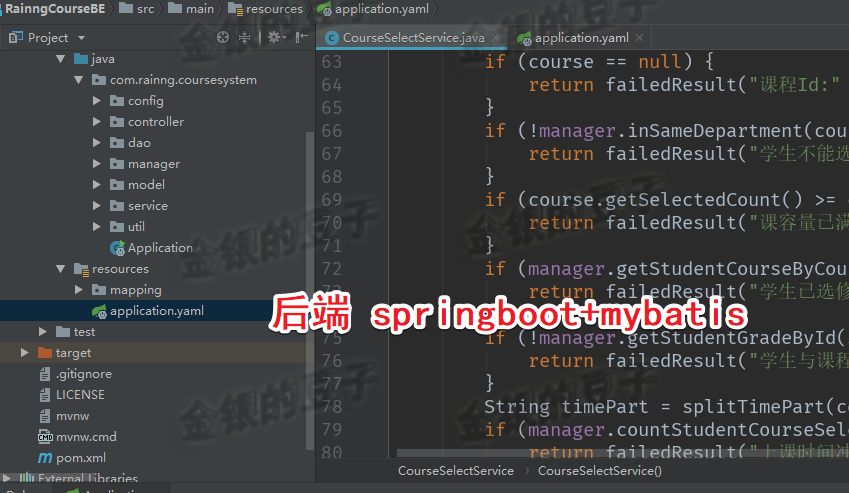This screenshot has width=849, height=493.
Task: Hide the Project tool window icon
Action: [x=302, y=37]
